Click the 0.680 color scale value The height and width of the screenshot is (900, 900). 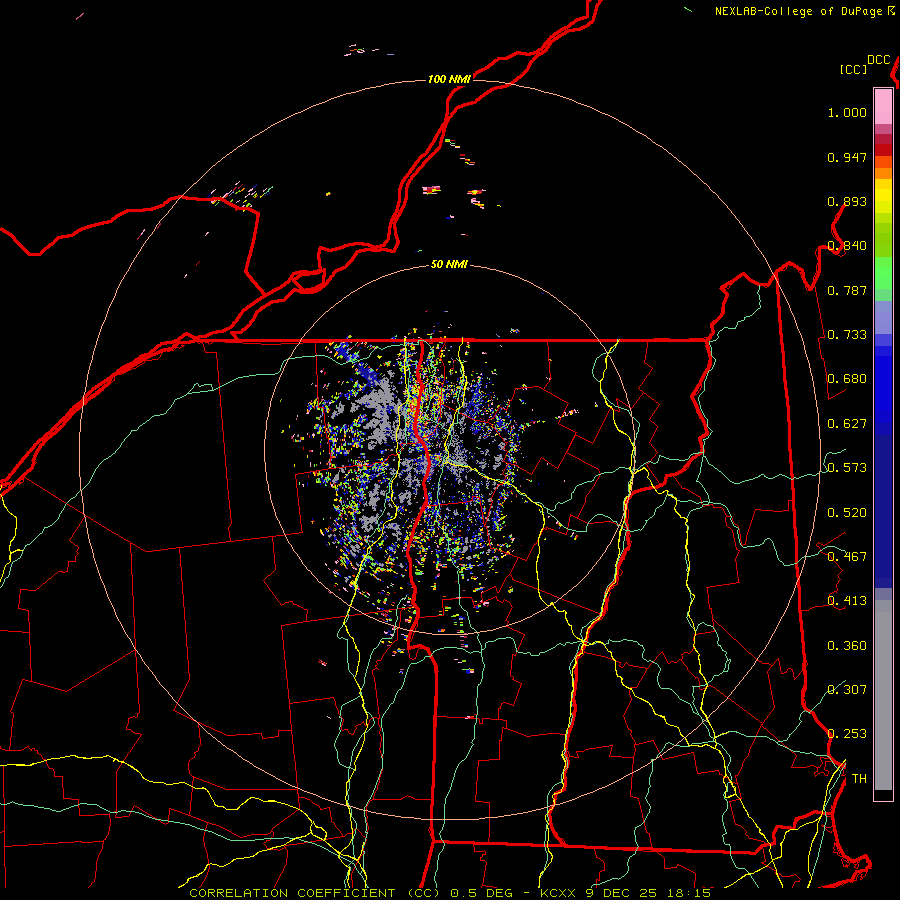(x=847, y=379)
